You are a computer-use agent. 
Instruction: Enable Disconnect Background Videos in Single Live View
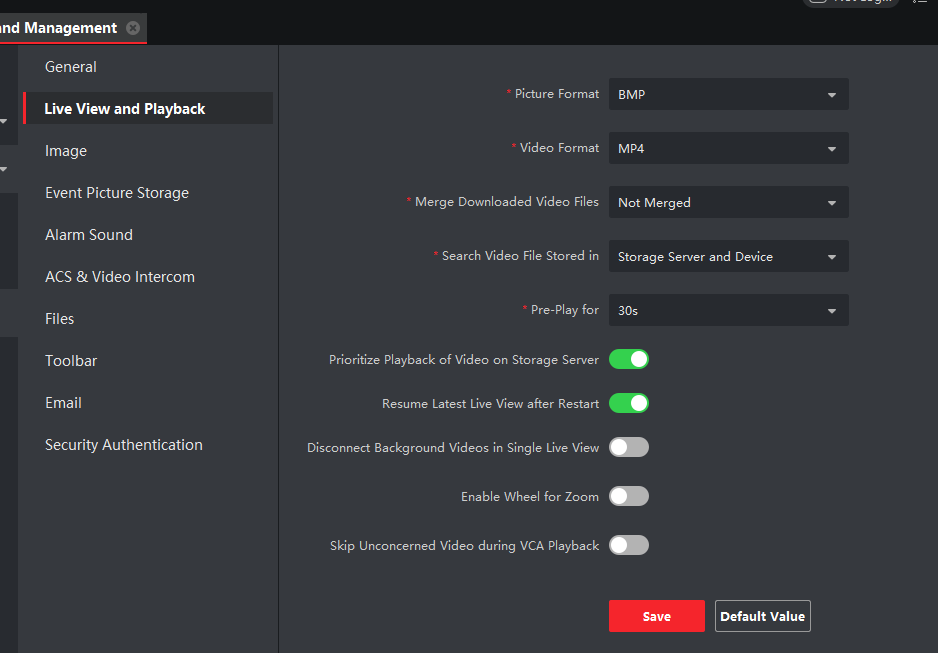629,447
